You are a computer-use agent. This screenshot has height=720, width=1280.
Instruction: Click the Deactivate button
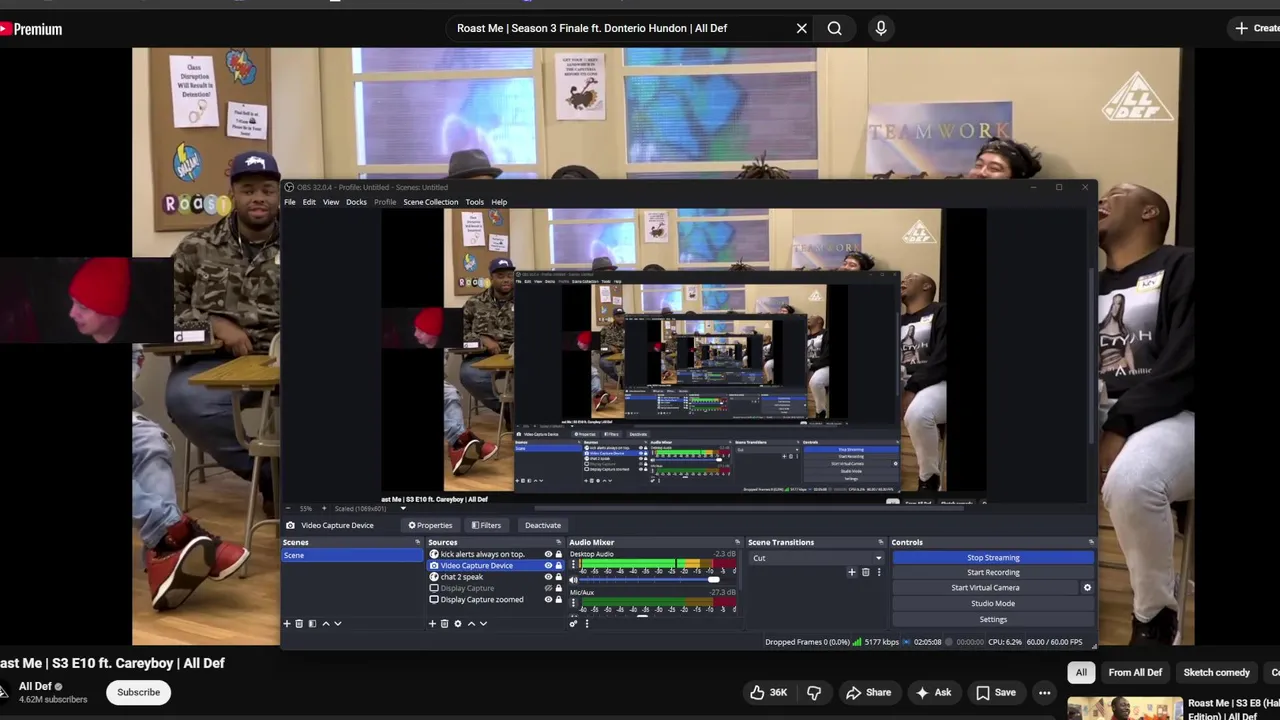[543, 525]
